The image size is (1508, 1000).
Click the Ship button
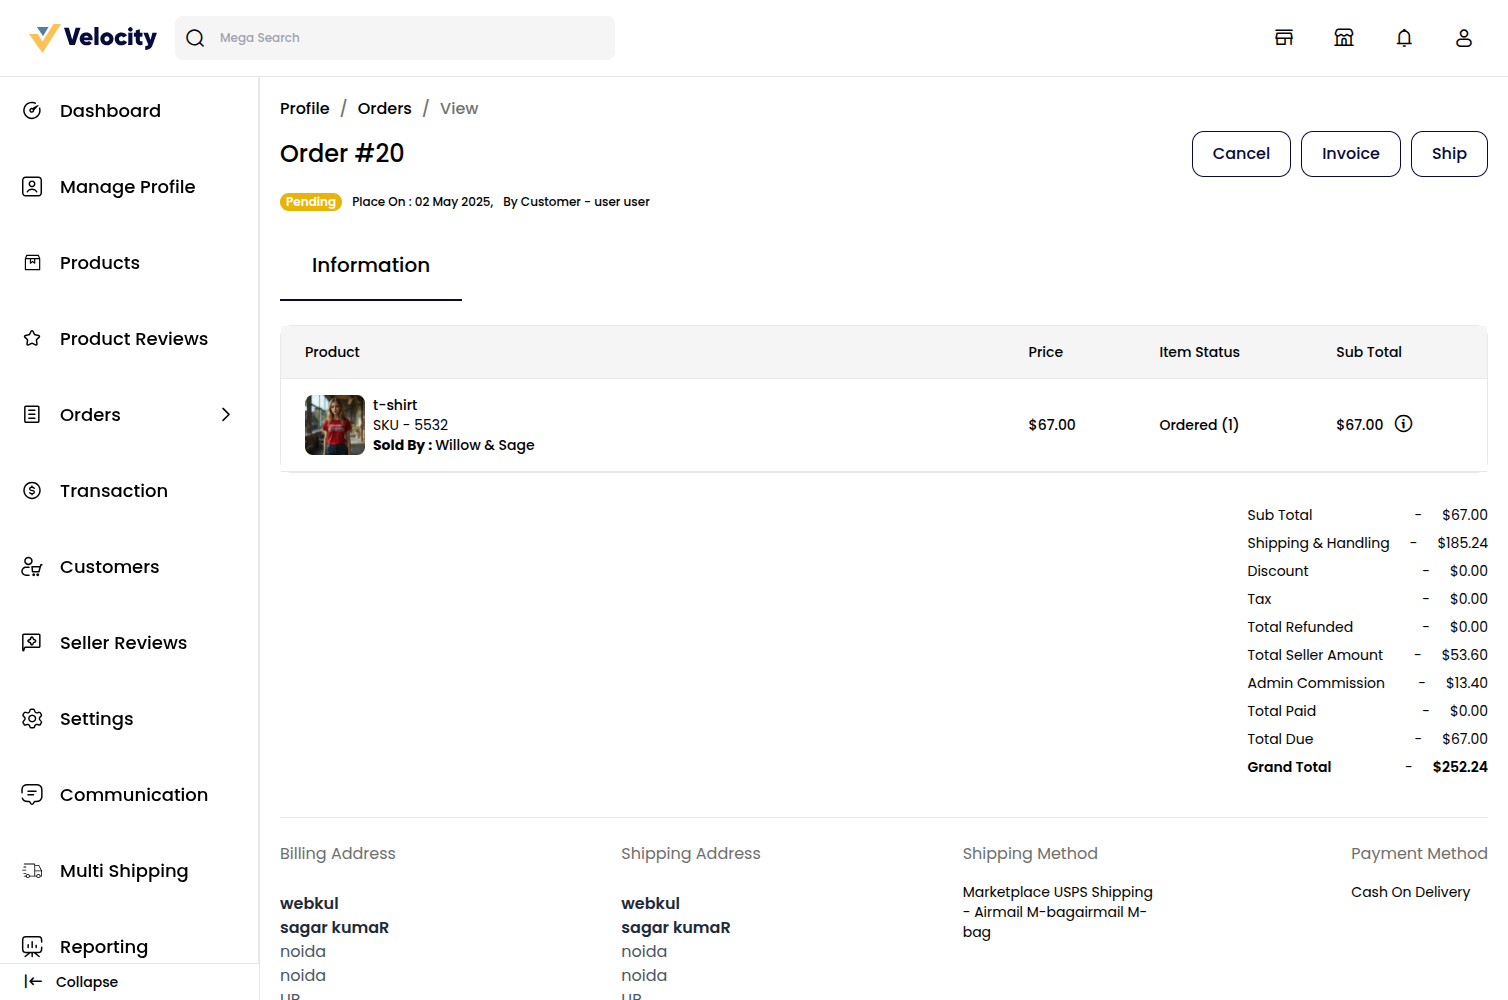tap(1449, 154)
